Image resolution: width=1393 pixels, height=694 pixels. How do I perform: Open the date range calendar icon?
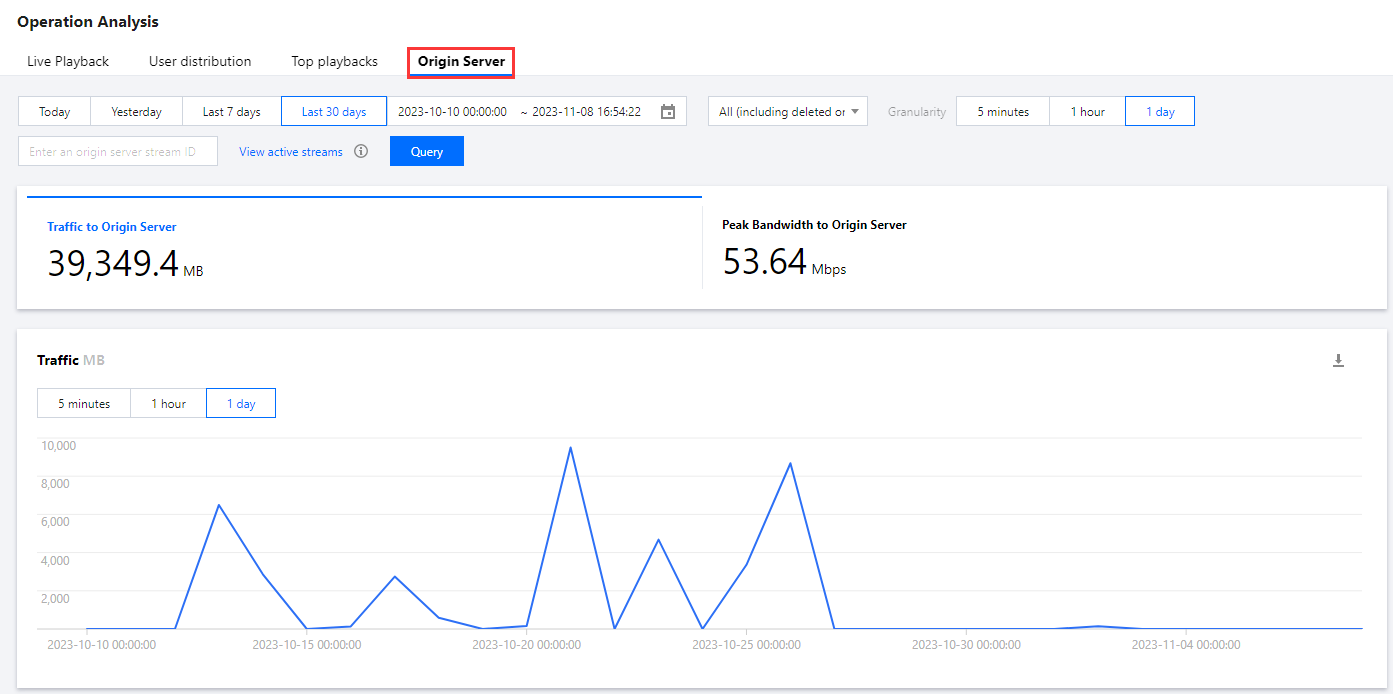[x=668, y=112]
